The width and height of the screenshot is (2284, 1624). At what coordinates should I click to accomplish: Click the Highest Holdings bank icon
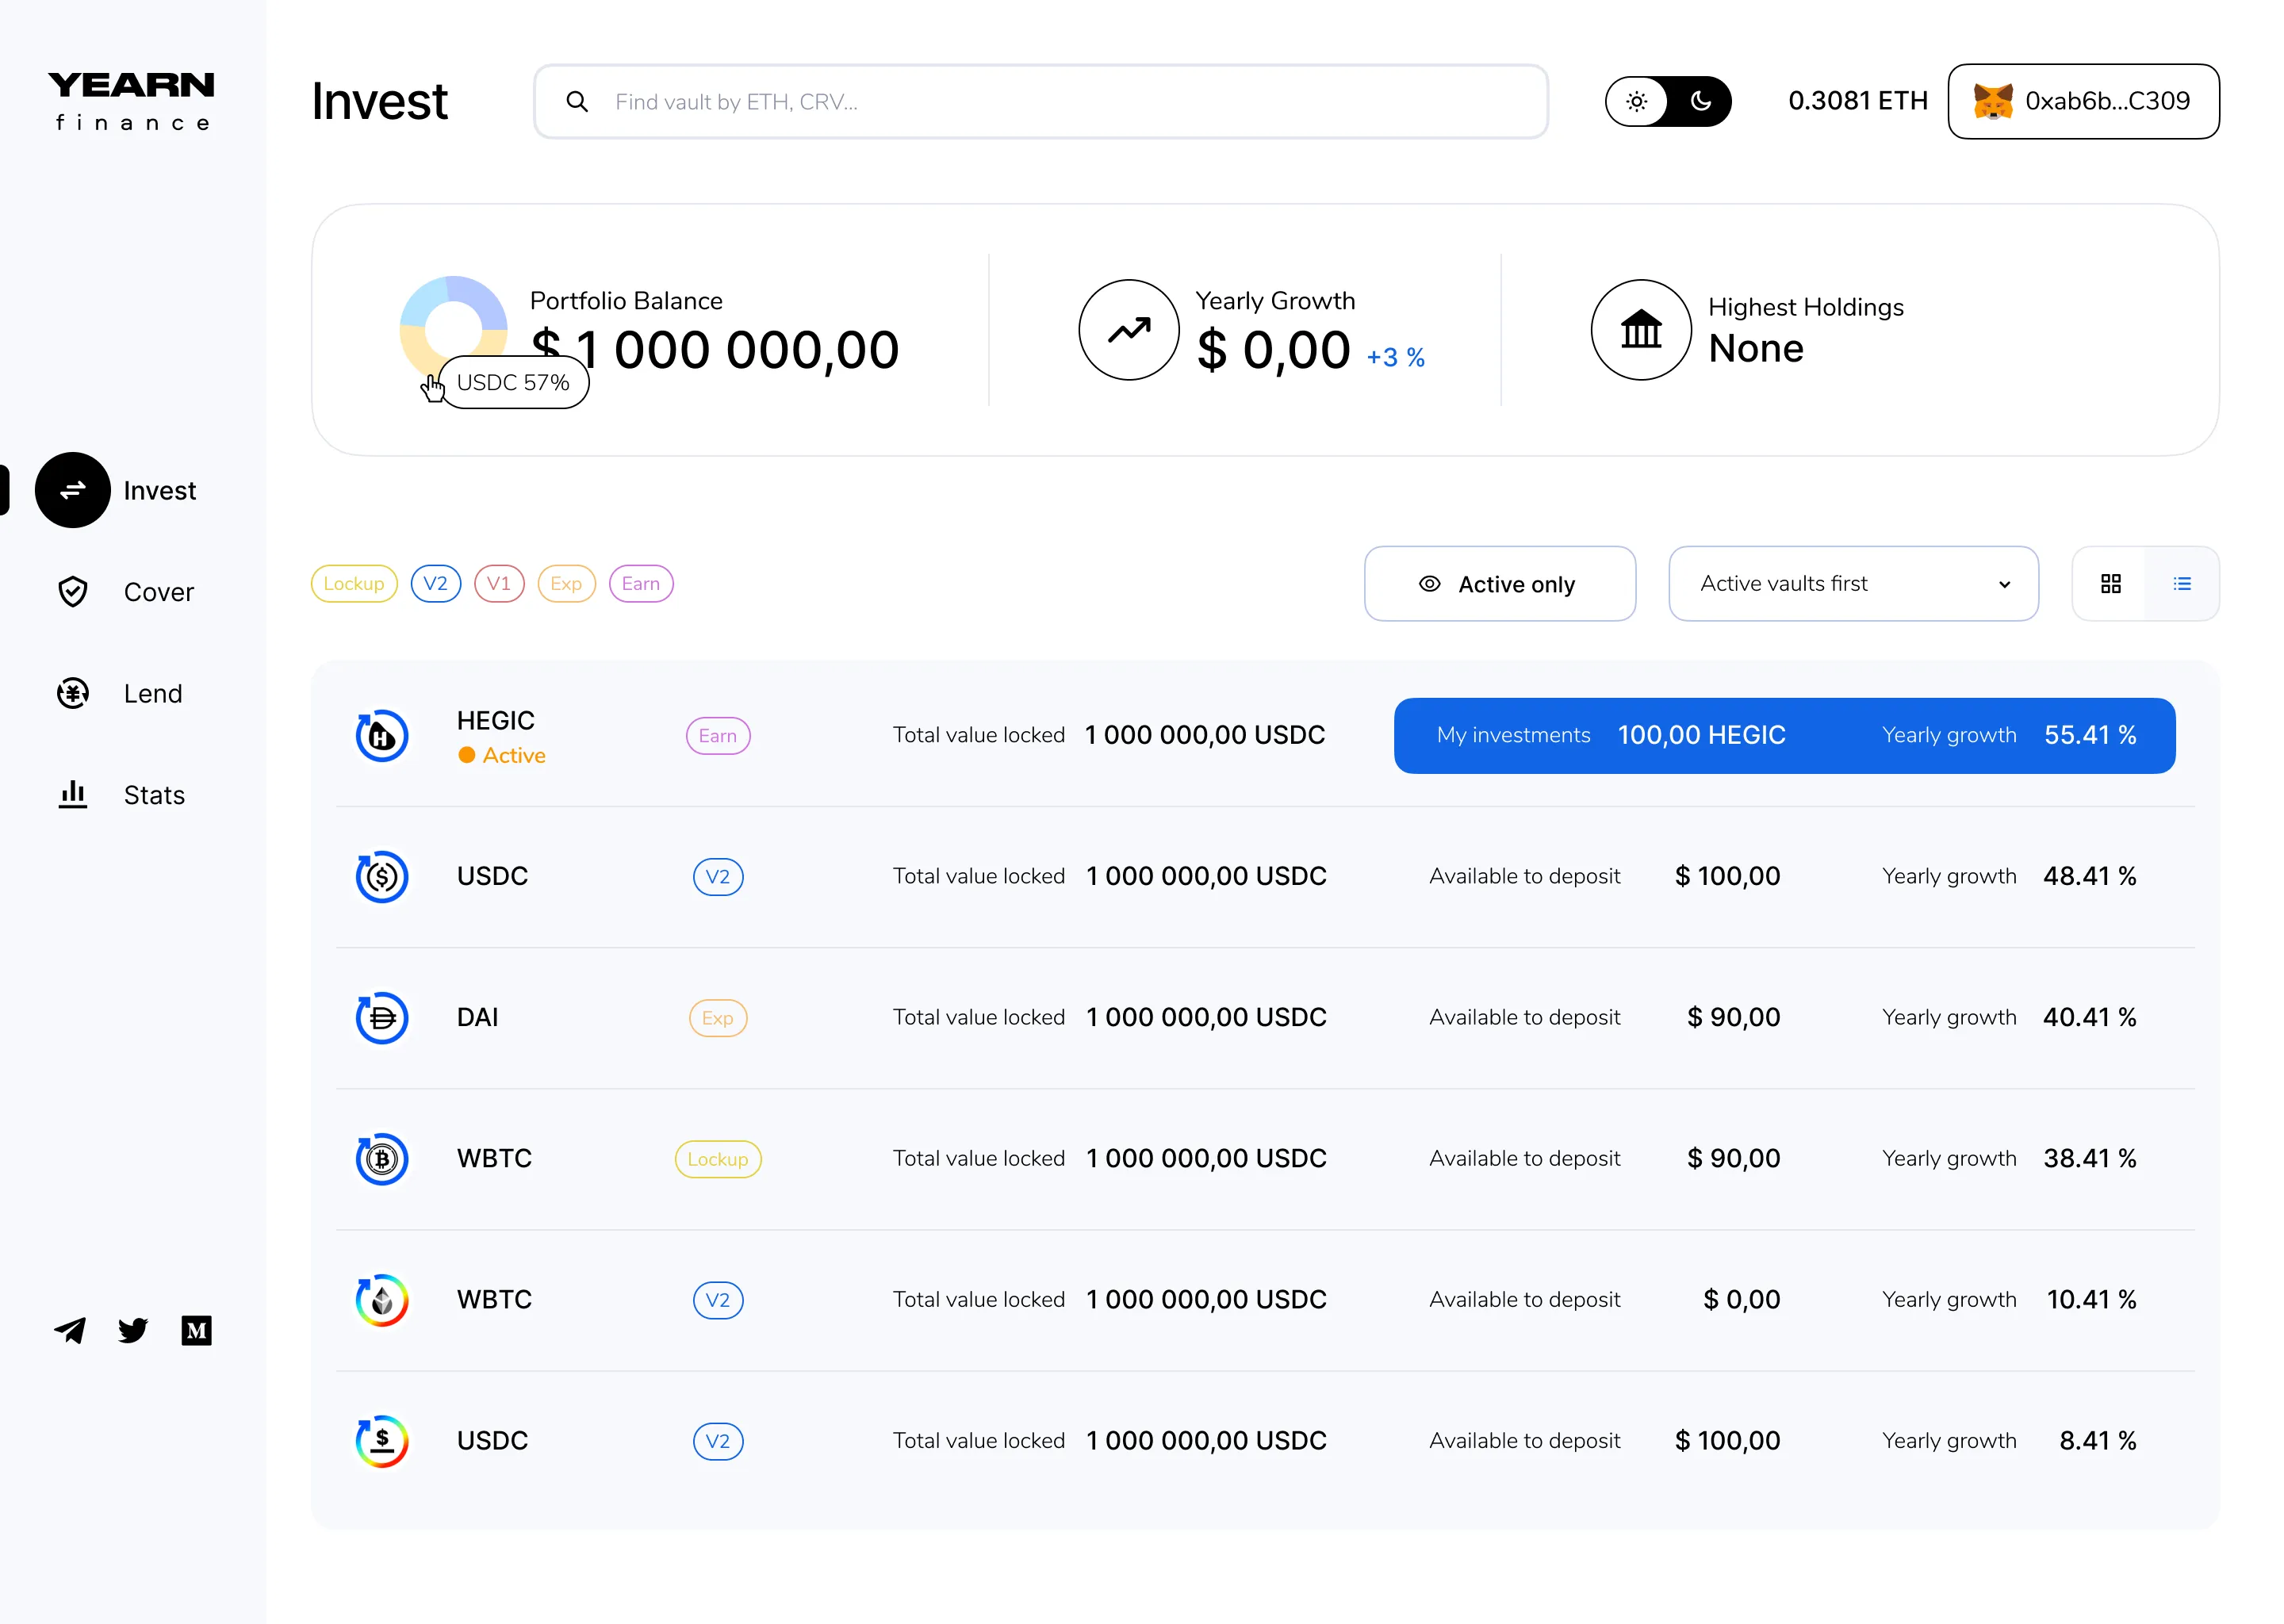pos(1640,330)
